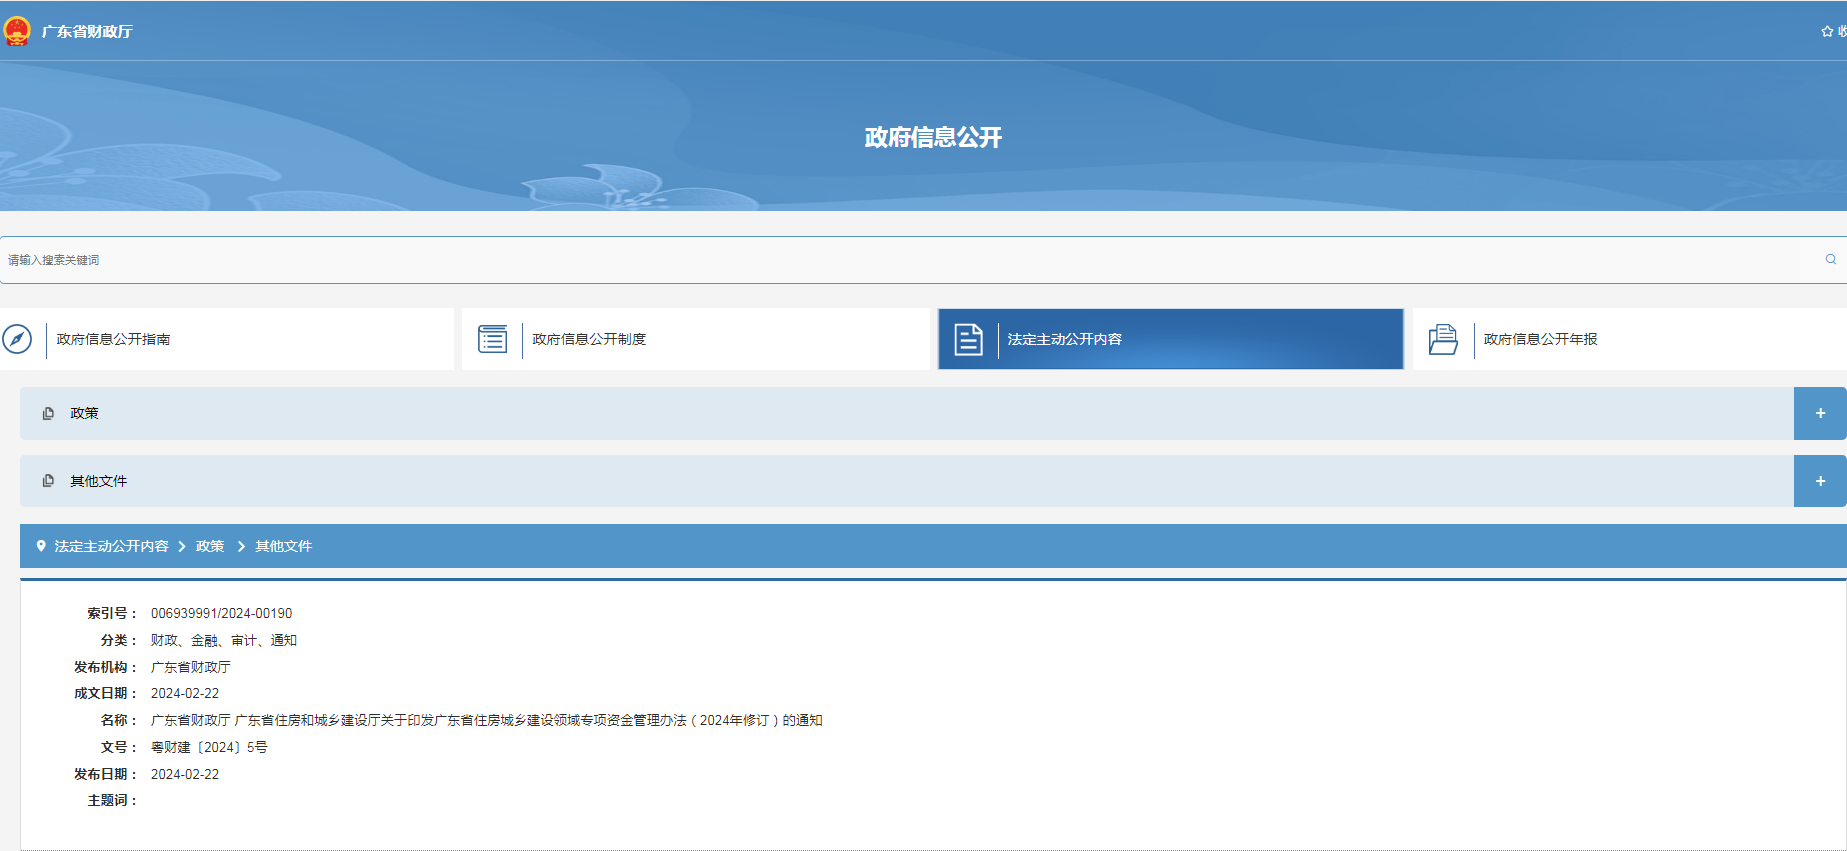Viewport: 1847px width, 851px height.
Task: Focus the keyword search input field
Action: tap(900, 260)
